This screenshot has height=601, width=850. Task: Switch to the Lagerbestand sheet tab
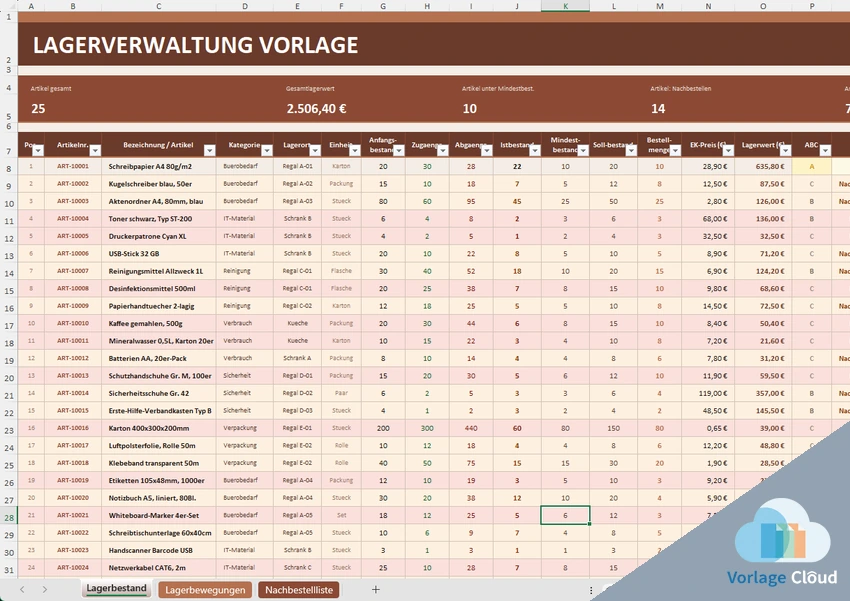[117, 589]
